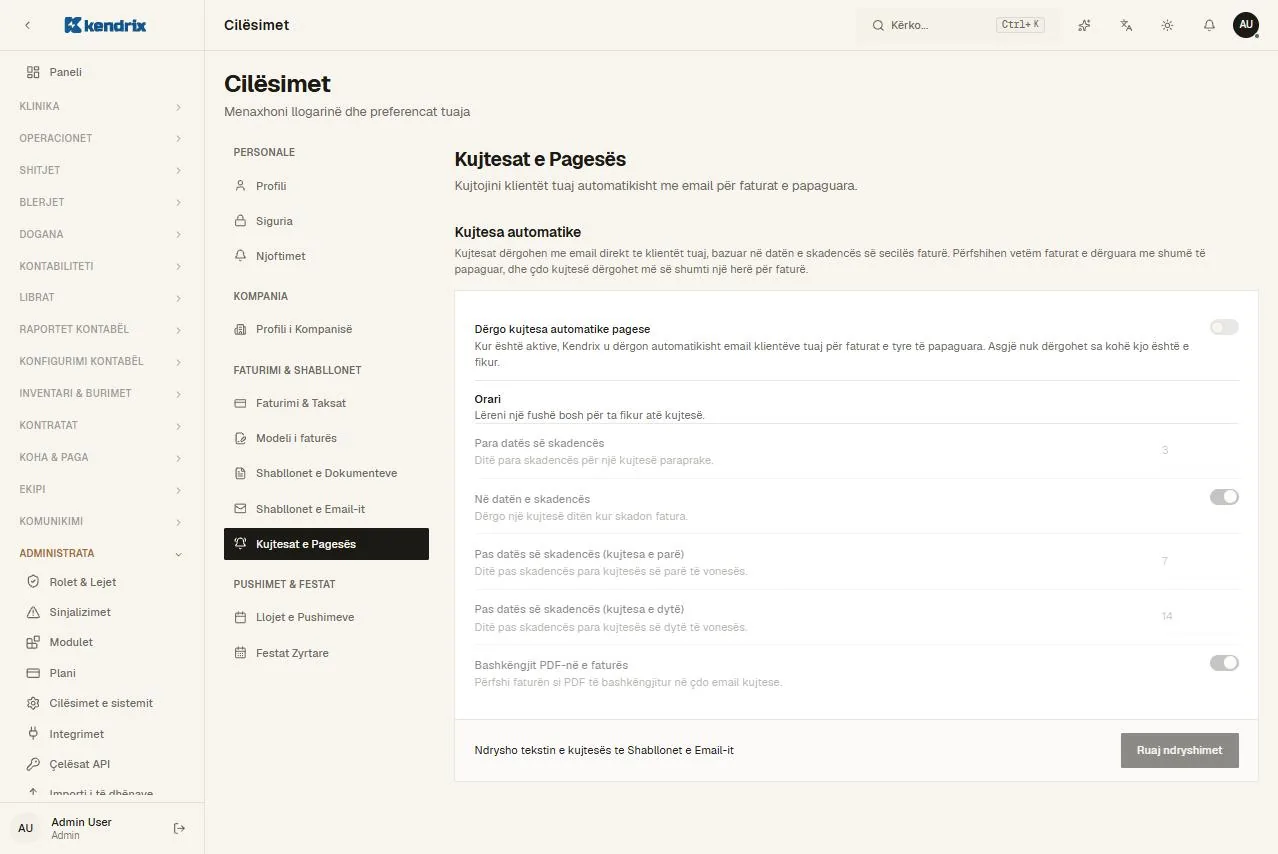
Task: Open the language translation icon
Action: pyautogui.click(x=1126, y=25)
